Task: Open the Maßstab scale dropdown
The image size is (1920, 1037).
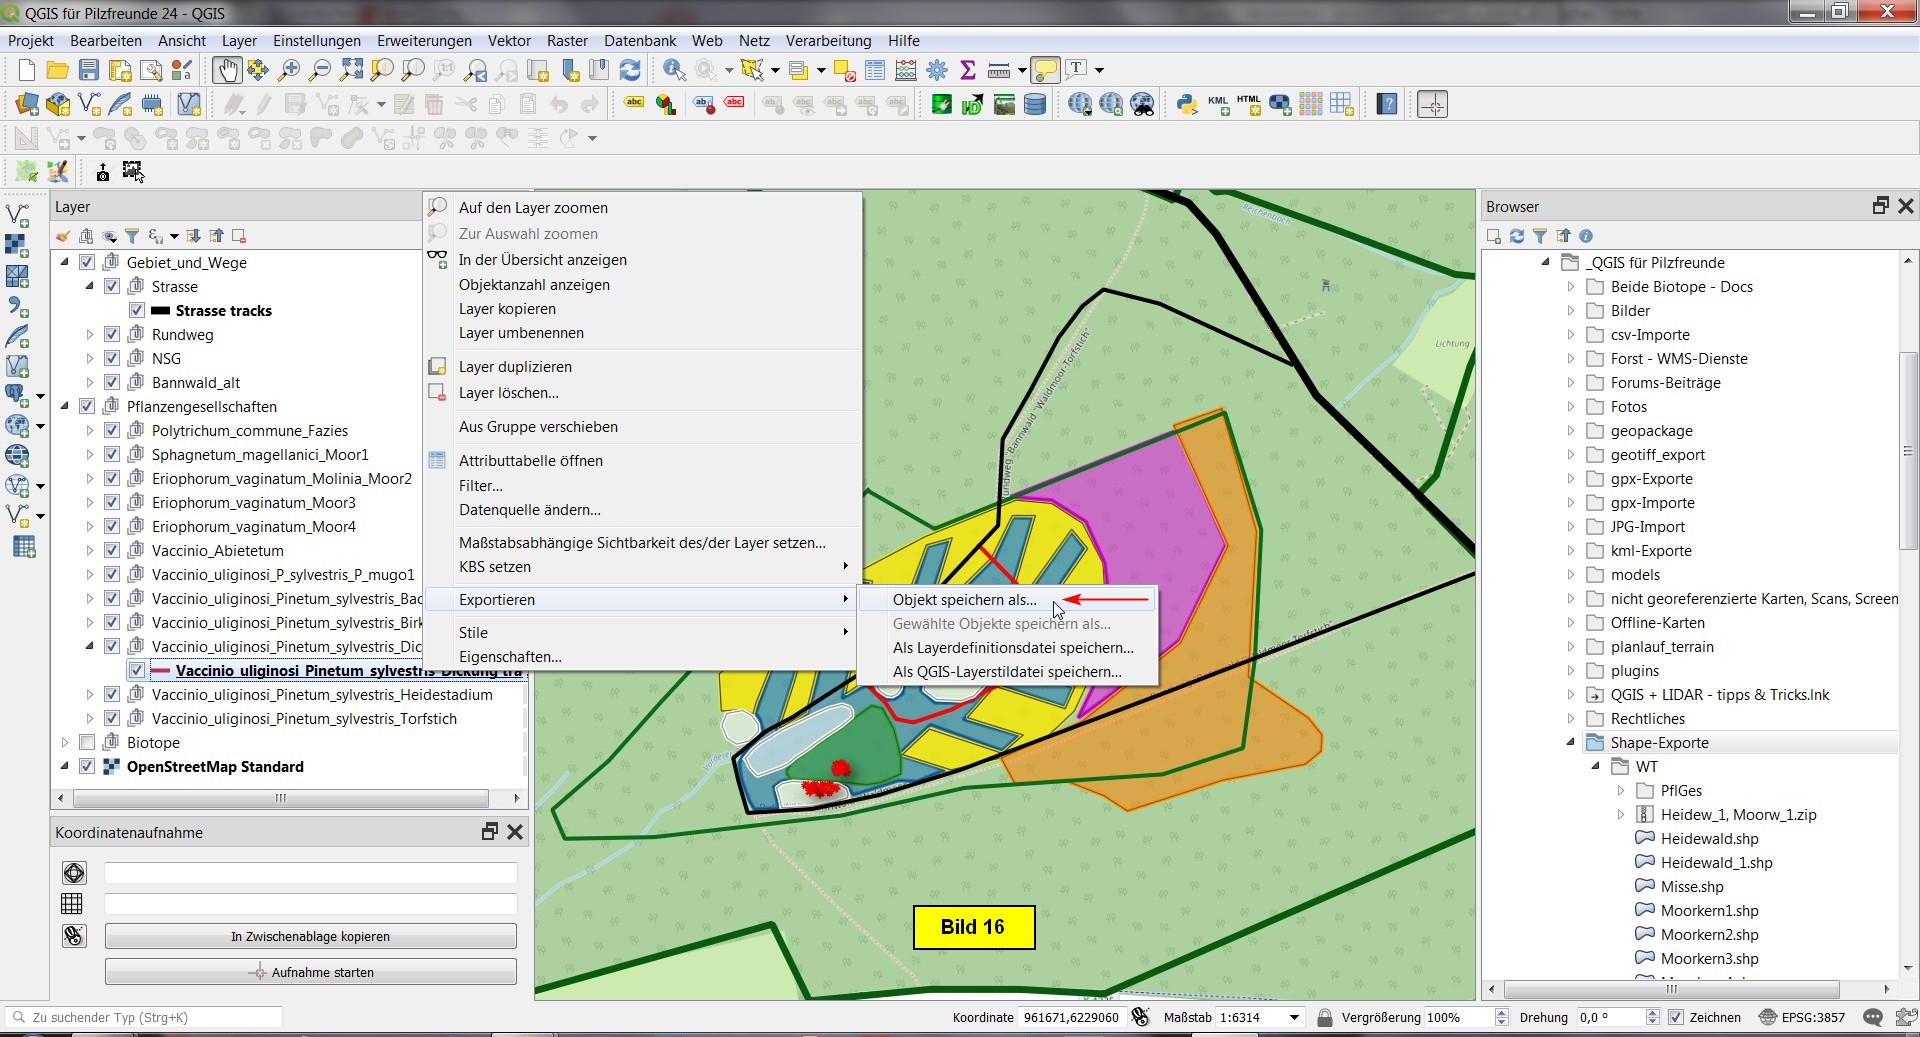Action: [1294, 1017]
